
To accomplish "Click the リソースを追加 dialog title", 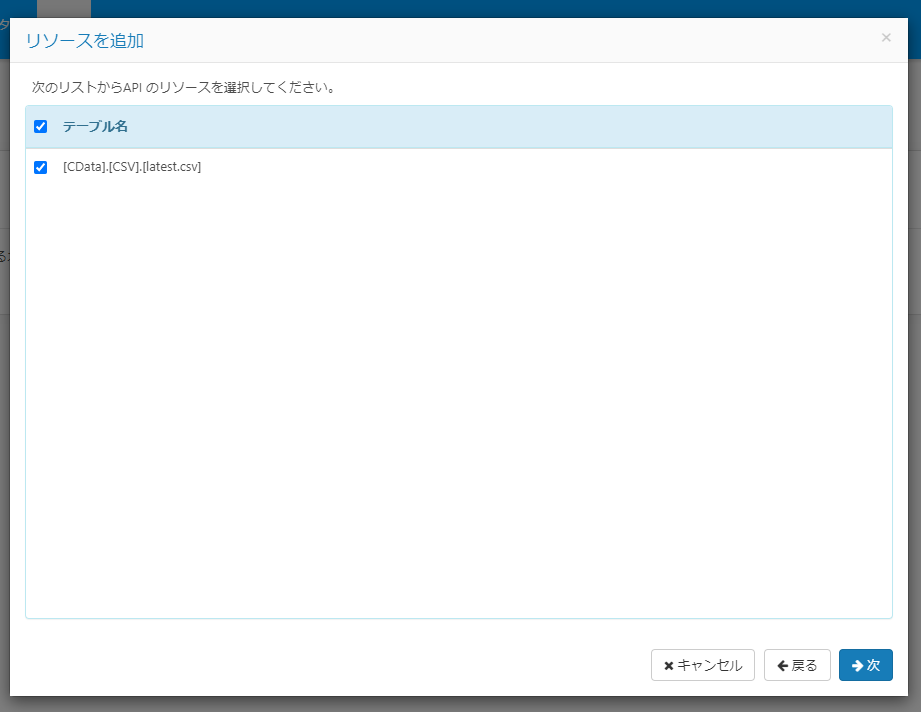I will pyautogui.click(x=82, y=41).
